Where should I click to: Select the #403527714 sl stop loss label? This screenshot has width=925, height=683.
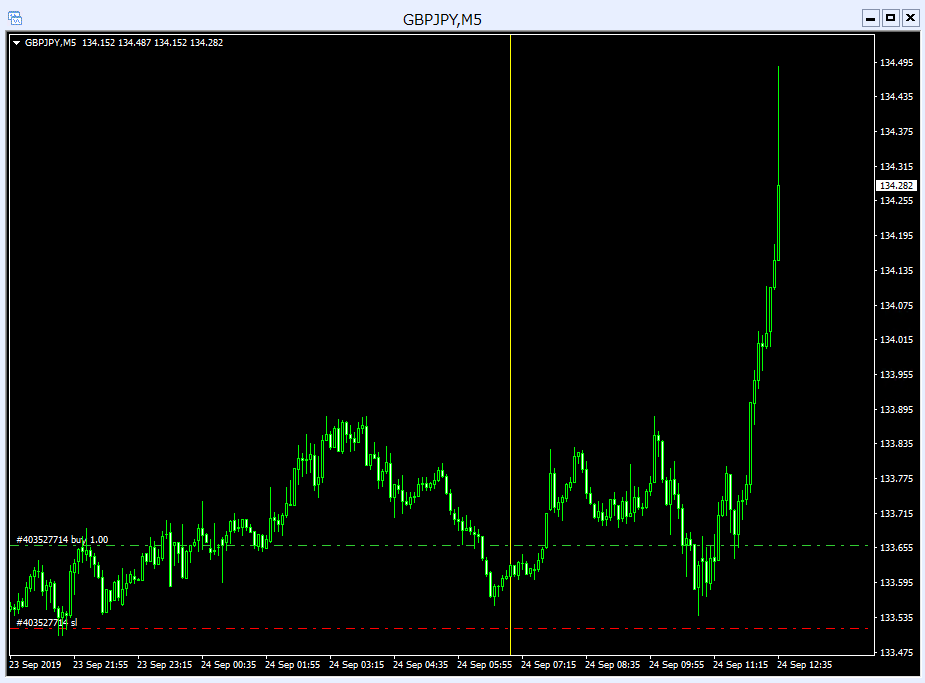click(47, 622)
